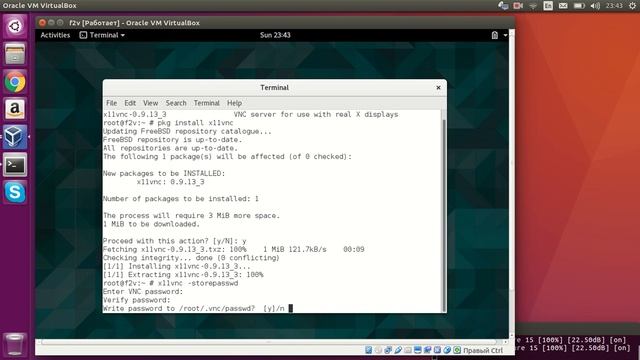Click 'Updating FreeBSD repository catalogue...' line

pyautogui.click(x=187, y=131)
